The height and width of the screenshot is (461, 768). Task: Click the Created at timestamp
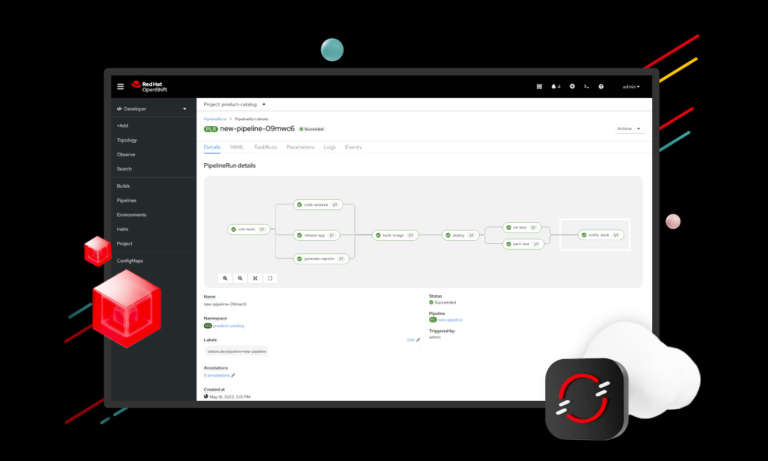[x=227, y=396]
